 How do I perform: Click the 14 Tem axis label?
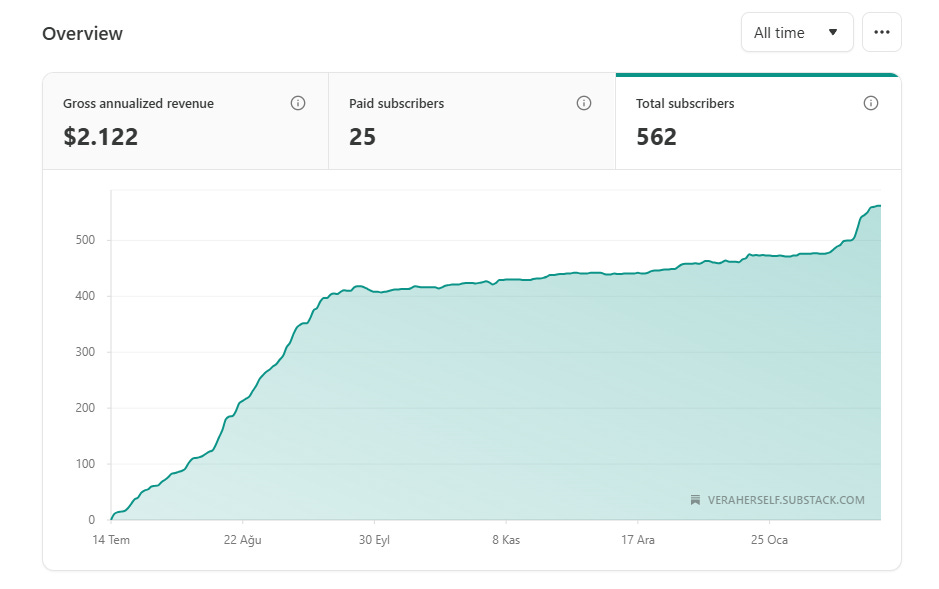pos(111,540)
